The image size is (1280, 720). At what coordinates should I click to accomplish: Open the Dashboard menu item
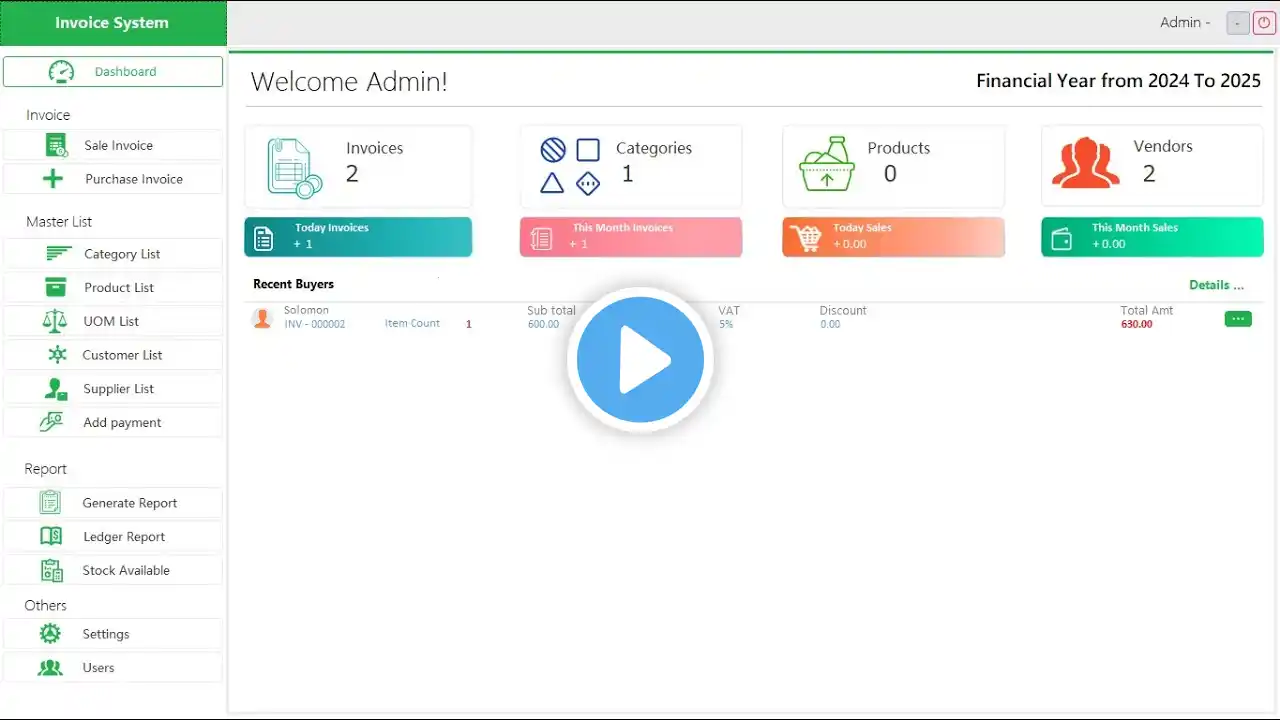click(x=113, y=72)
